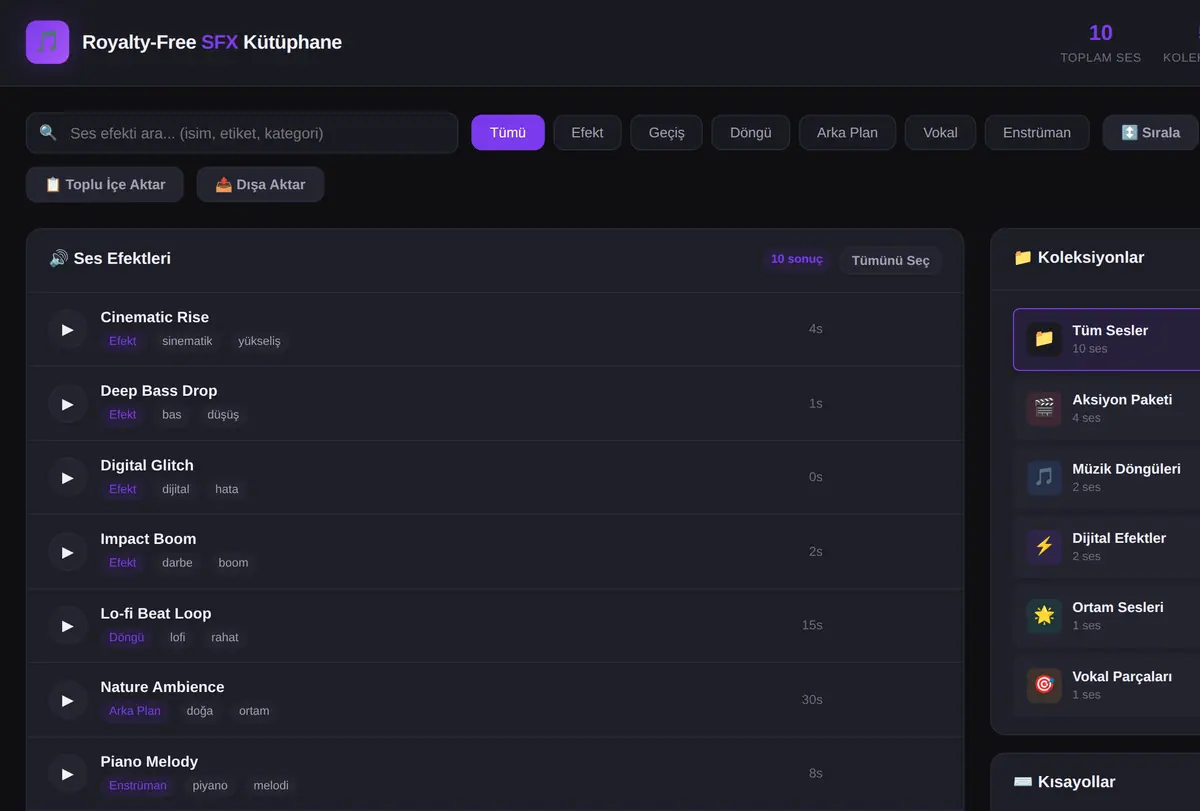Select the Arka Plan filter chip

[x=847, y=133]
